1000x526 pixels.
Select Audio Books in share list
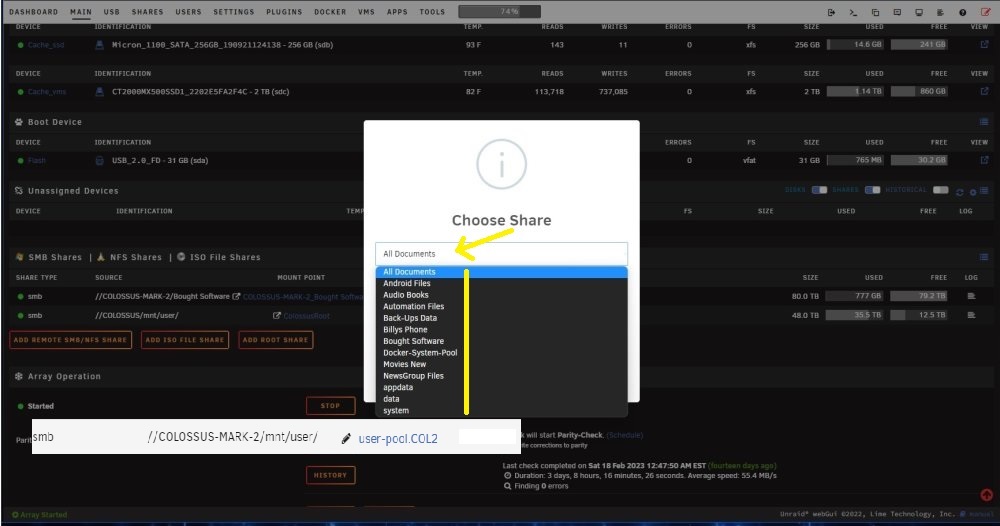tap(501, 295)
